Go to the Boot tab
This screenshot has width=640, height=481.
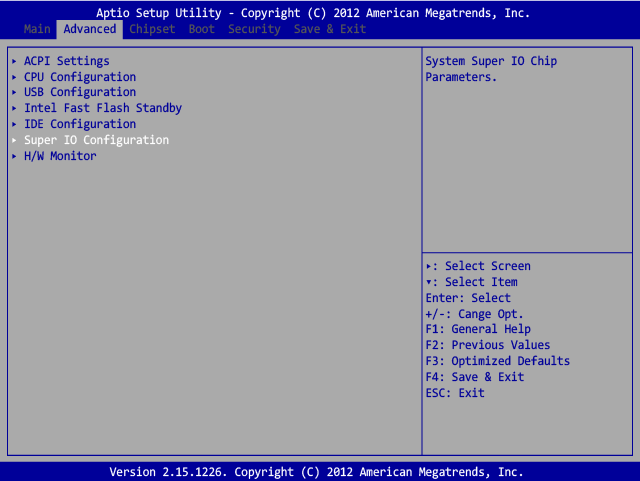click(x=201, y=29)
